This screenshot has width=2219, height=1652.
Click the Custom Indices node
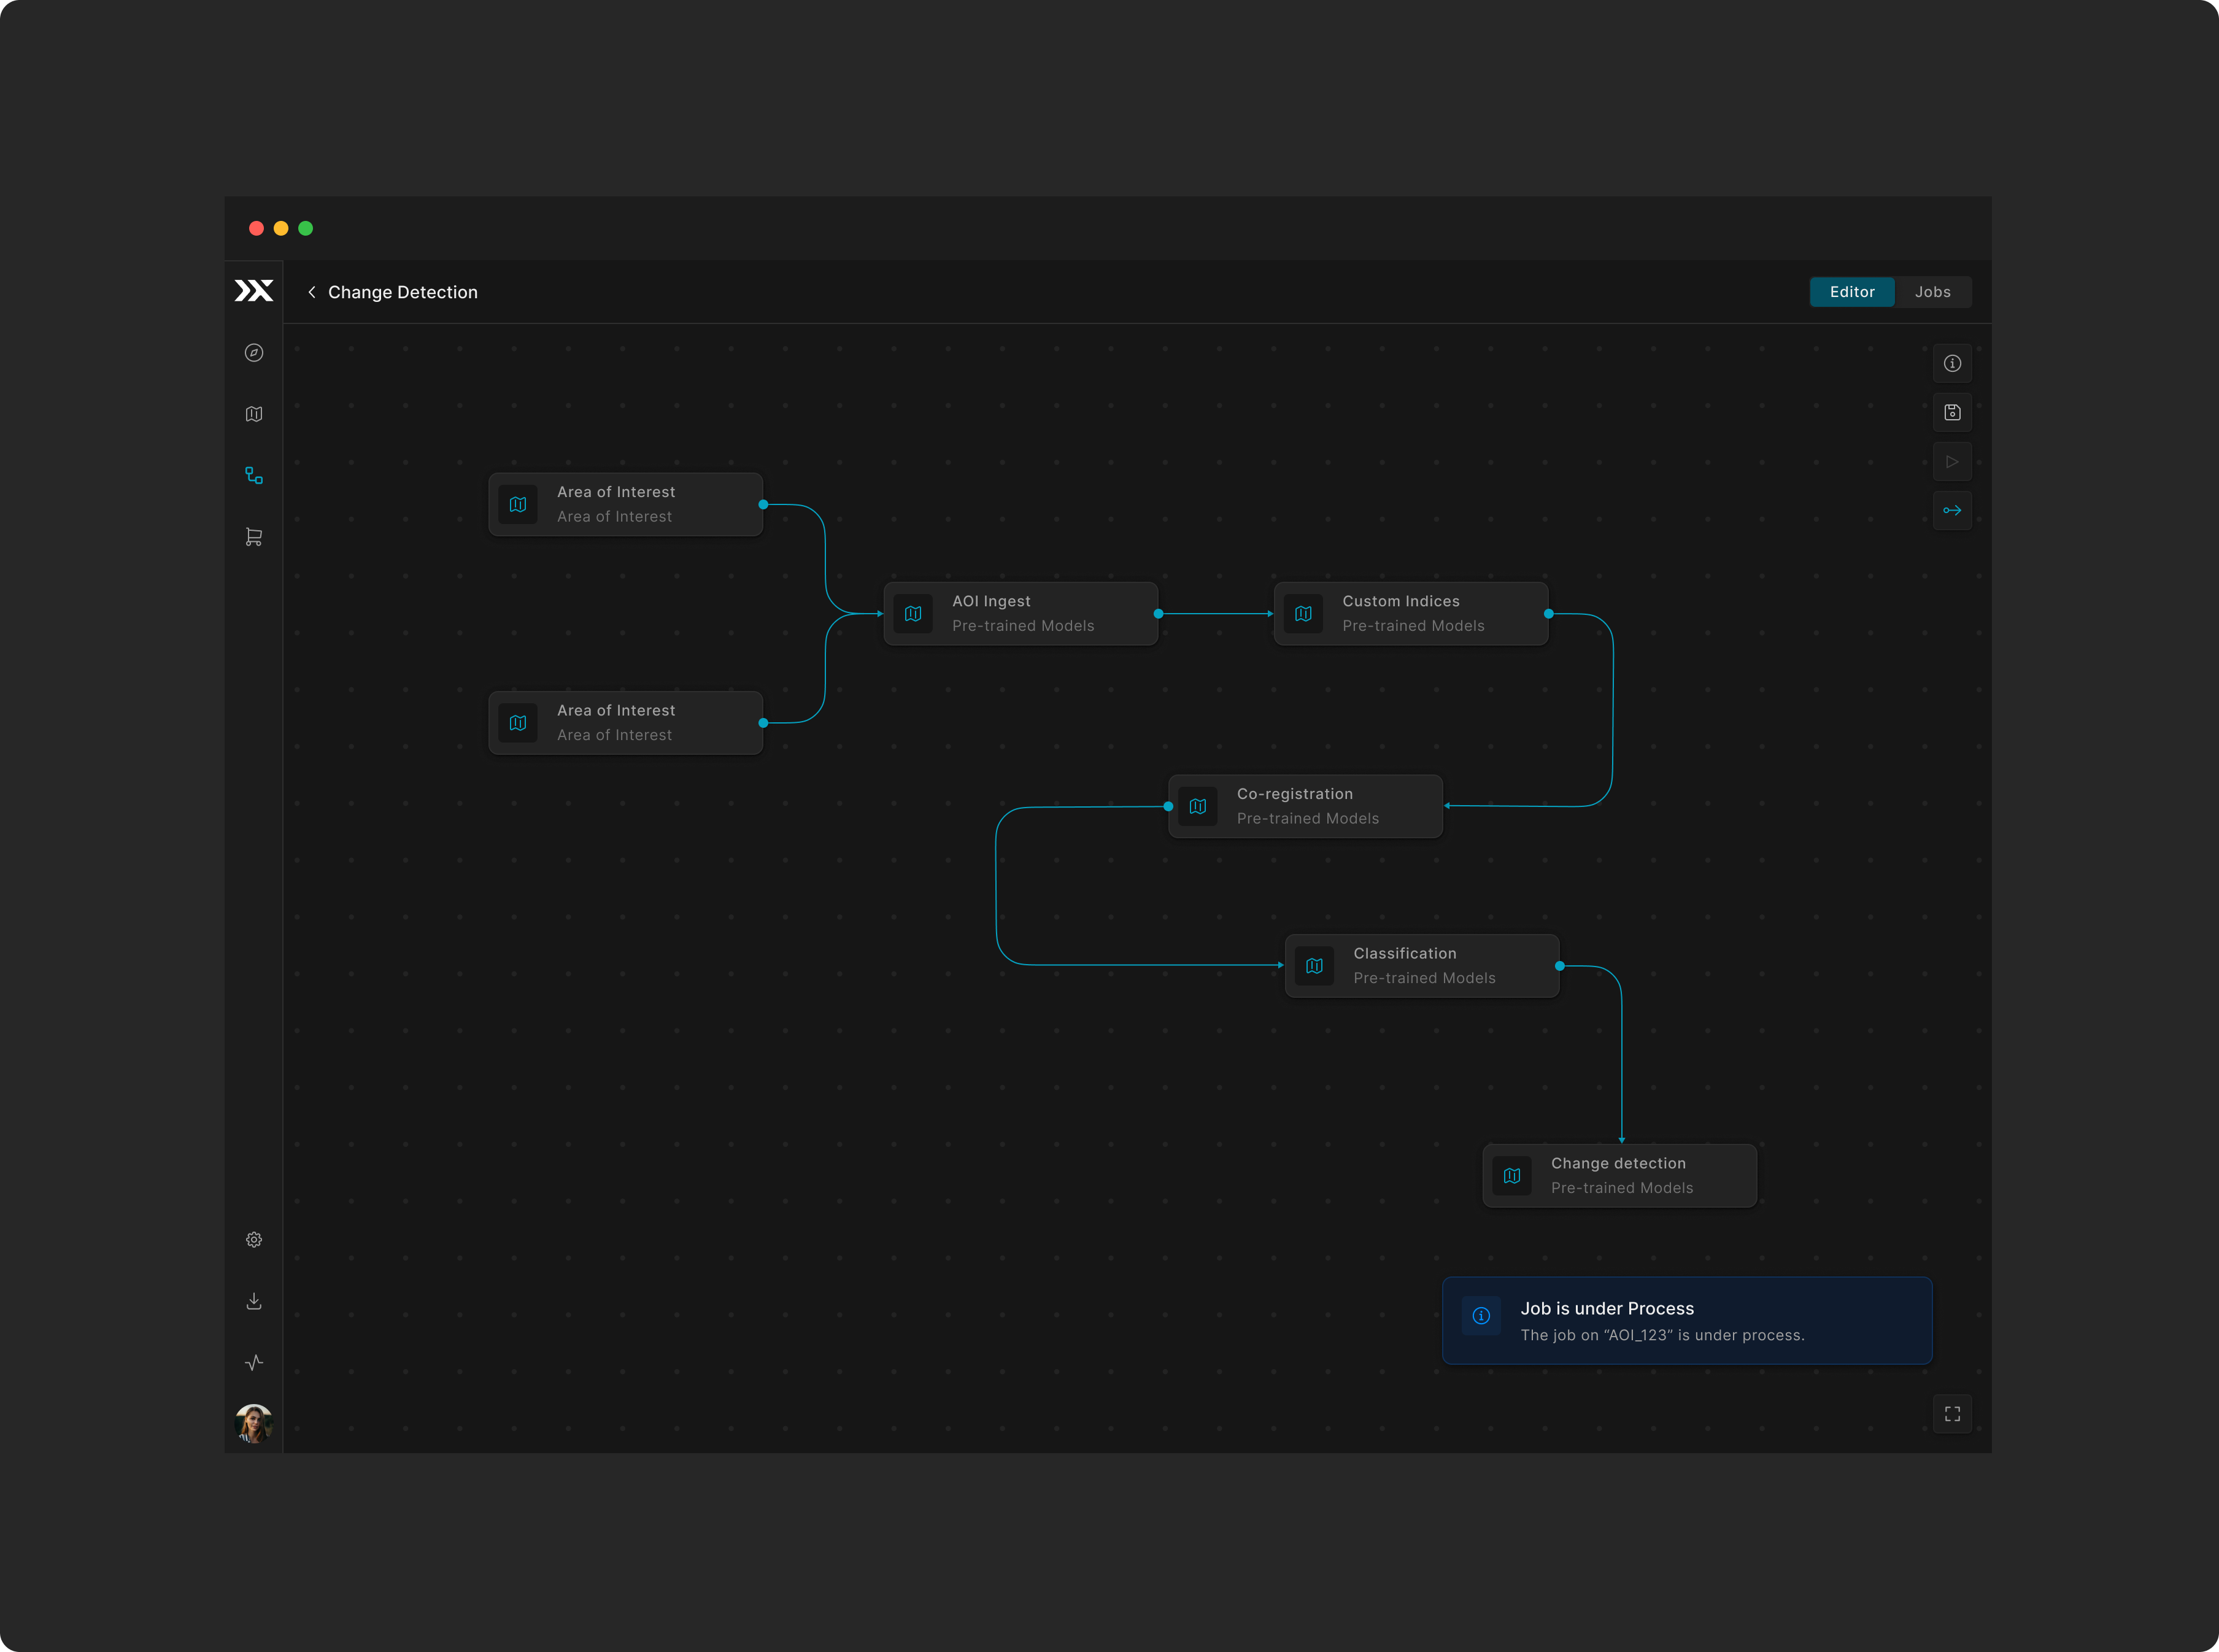[1410, 614]
